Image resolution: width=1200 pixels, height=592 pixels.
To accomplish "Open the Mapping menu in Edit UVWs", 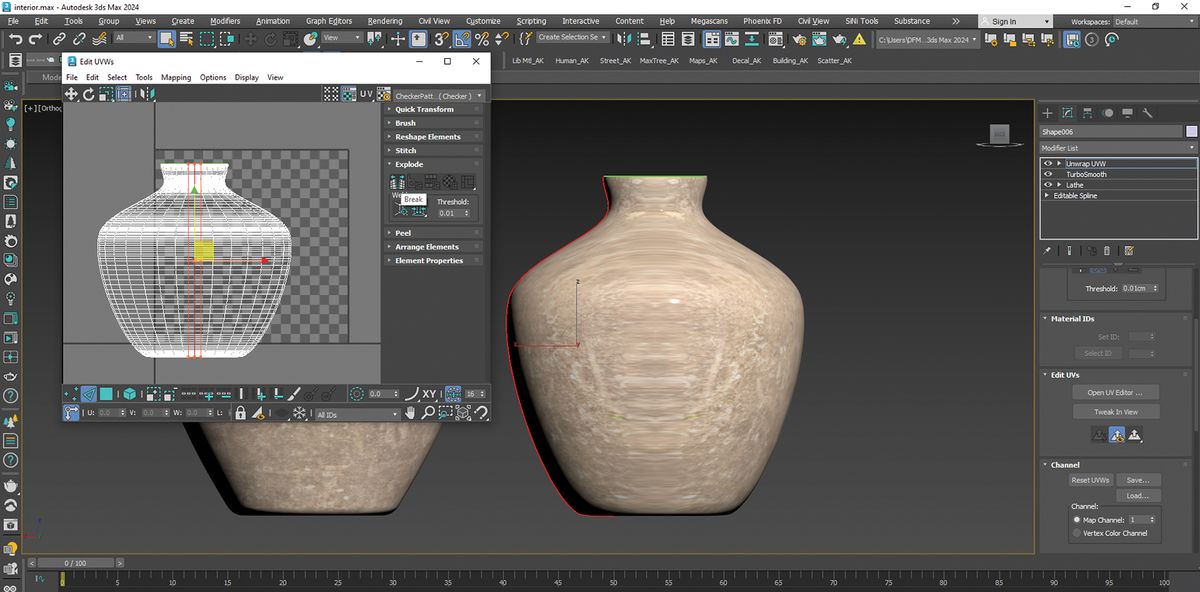I will (x=176, y=77).
